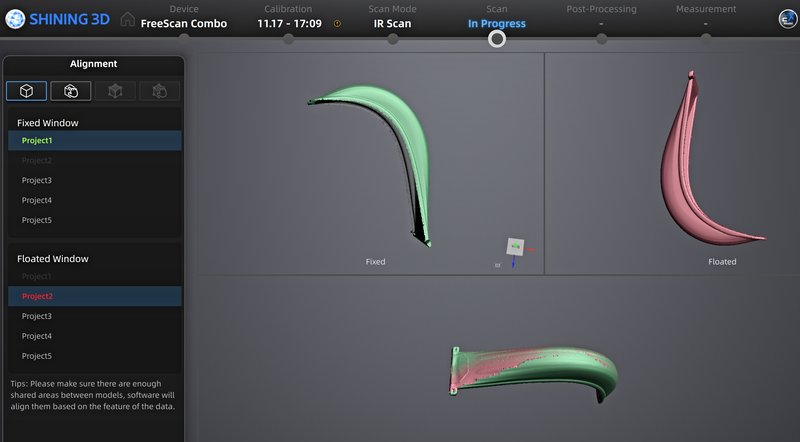
Task: Click the home icon in top bar
Action: (x=128, y=19)
